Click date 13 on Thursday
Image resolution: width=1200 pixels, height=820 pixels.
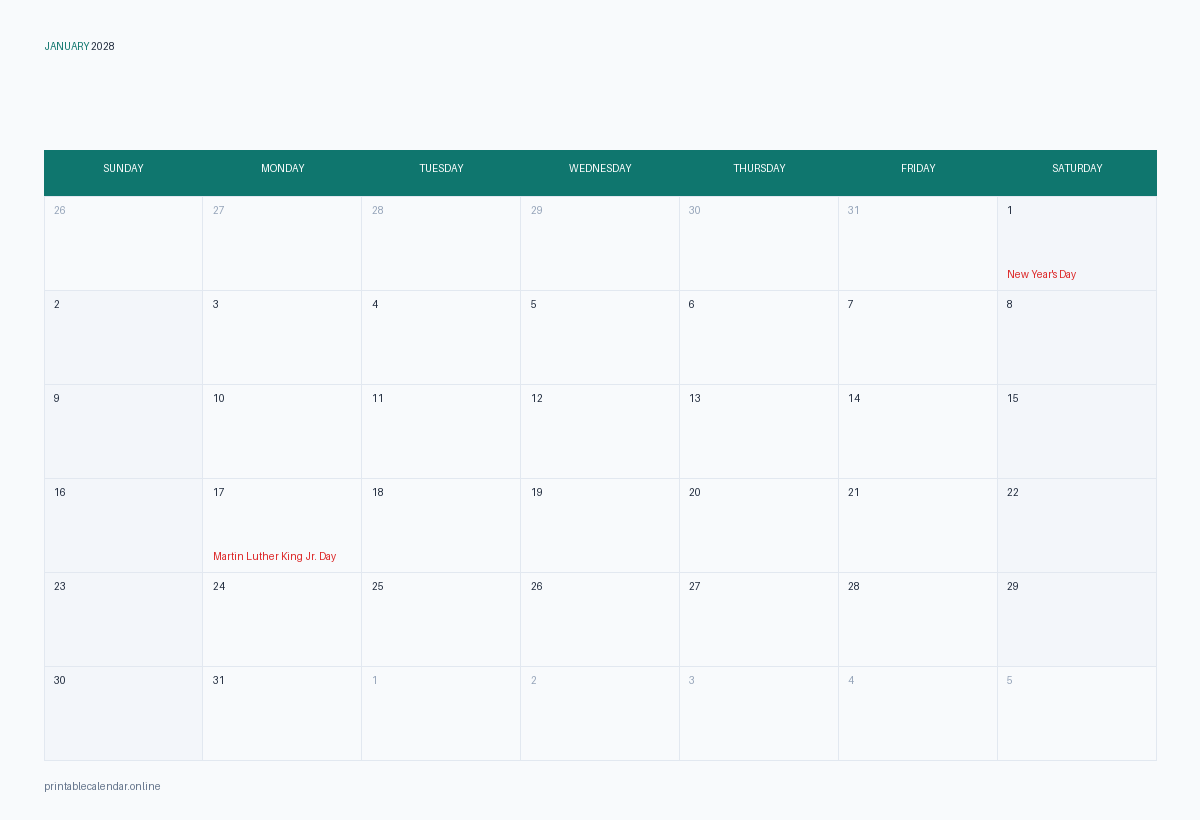(x=694, y=398)
